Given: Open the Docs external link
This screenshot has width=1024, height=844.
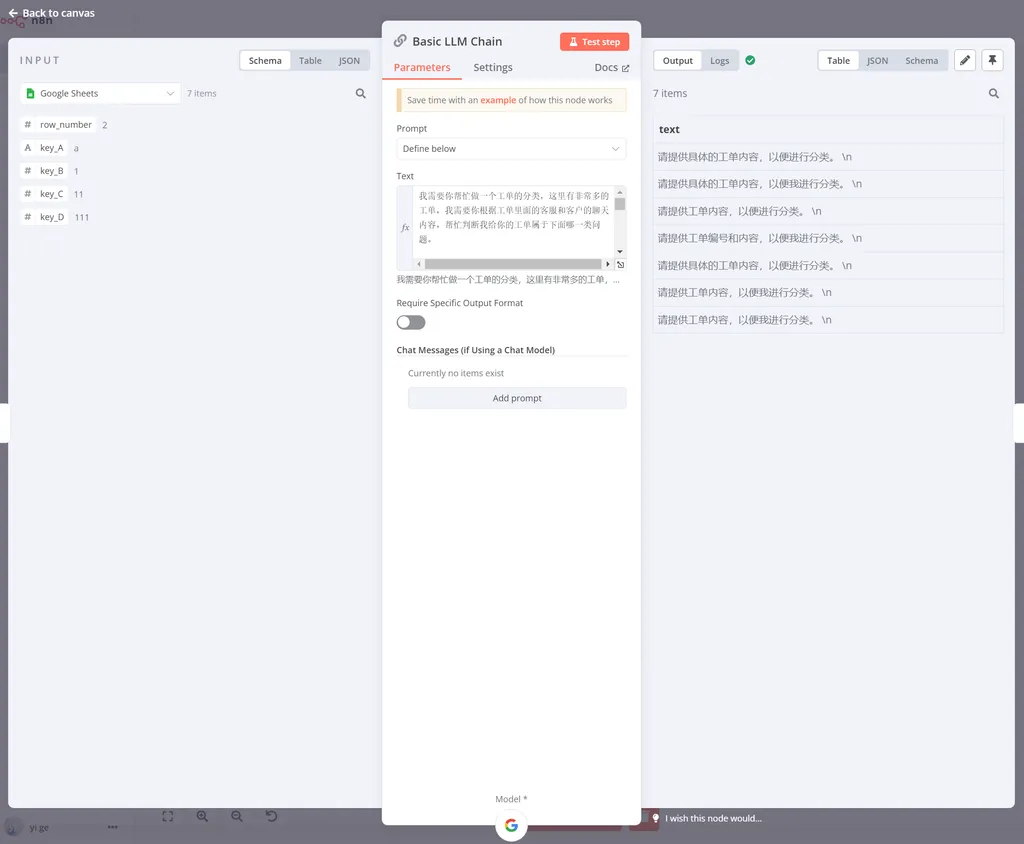Looking at the screenshot, I should (x=612, y=68).
